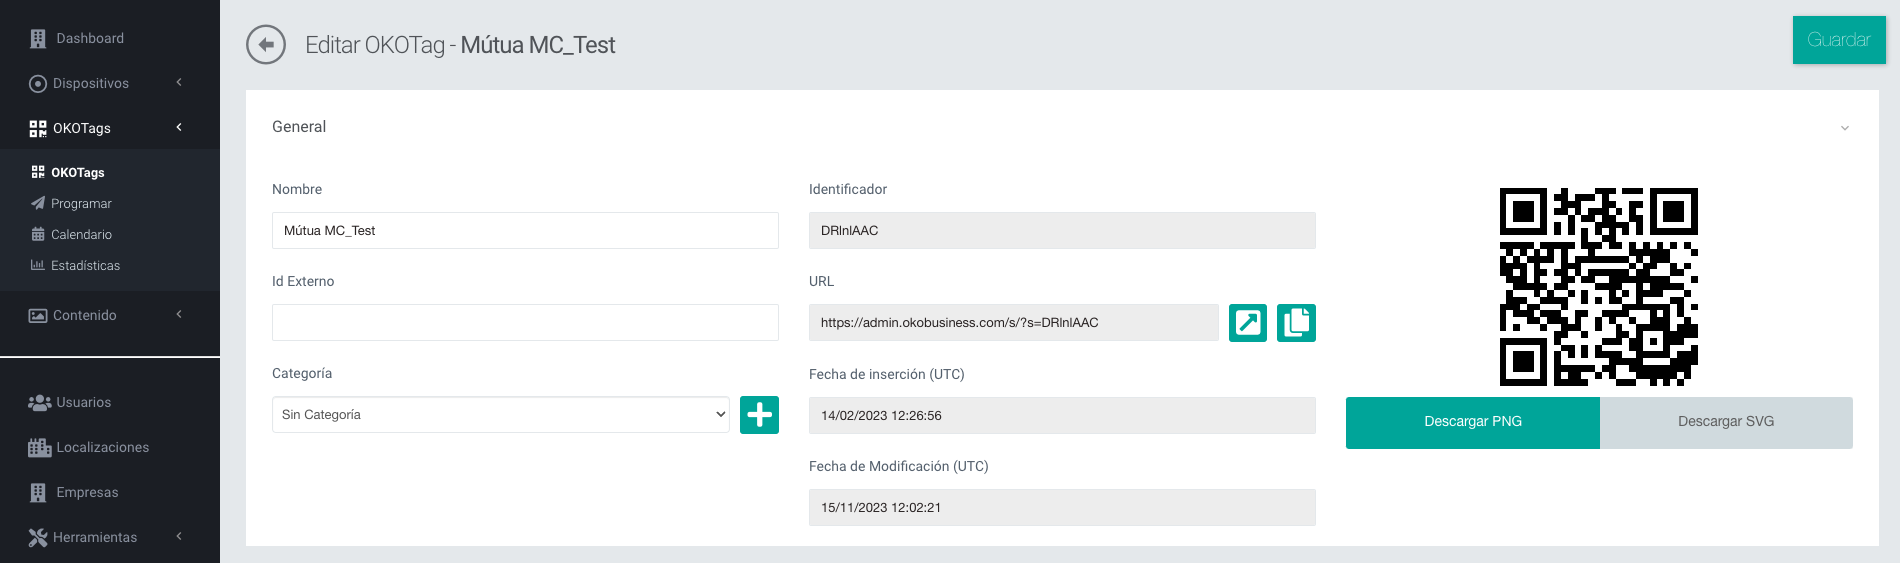
Task: Expand the Contenido menu chevron
Action: (x=179, y=314)
